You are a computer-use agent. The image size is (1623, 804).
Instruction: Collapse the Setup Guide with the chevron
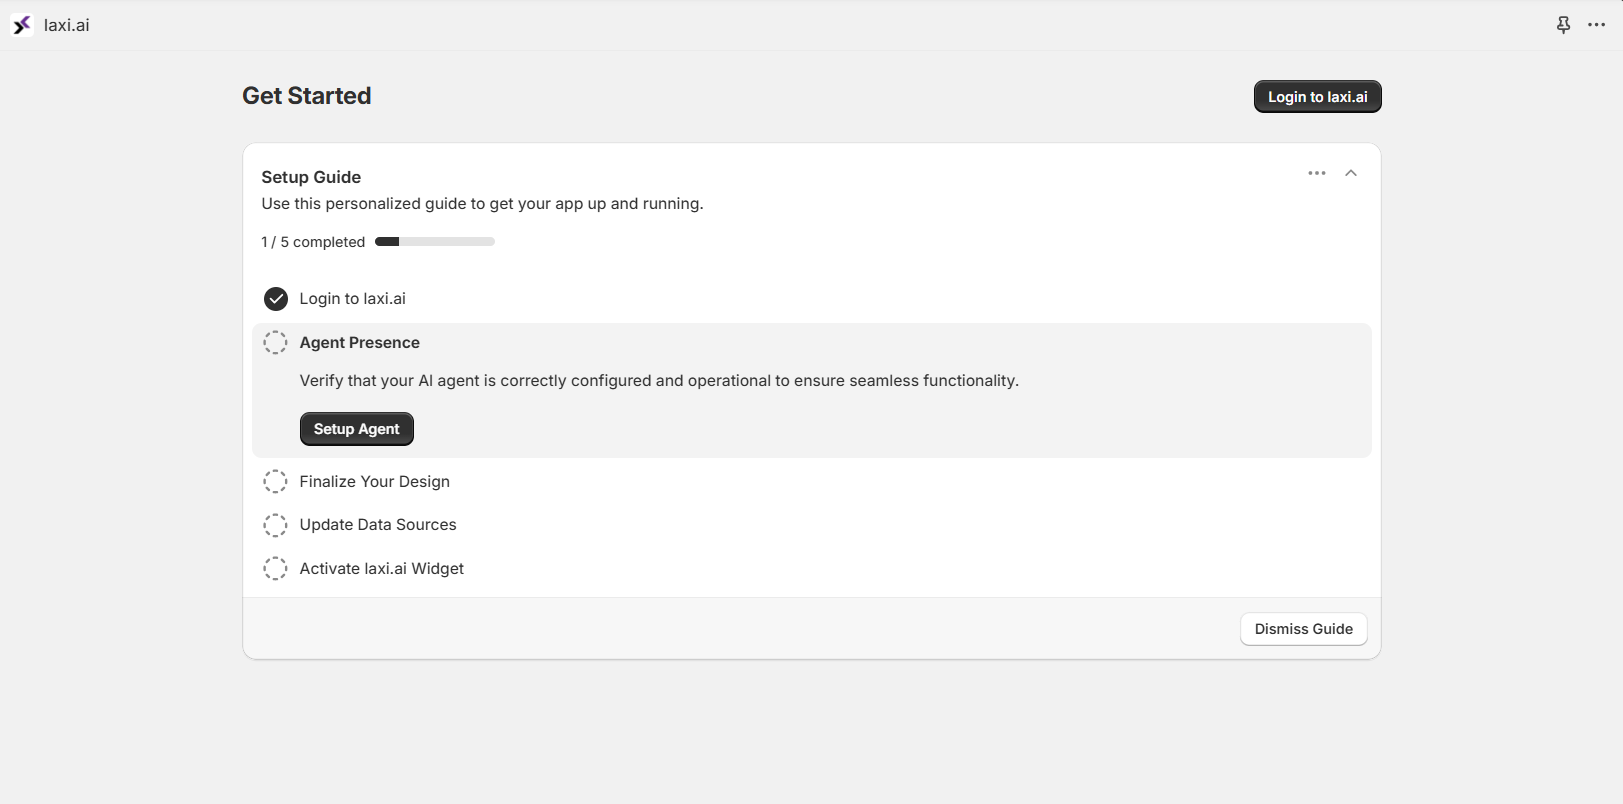click(x=1351, y=172)
